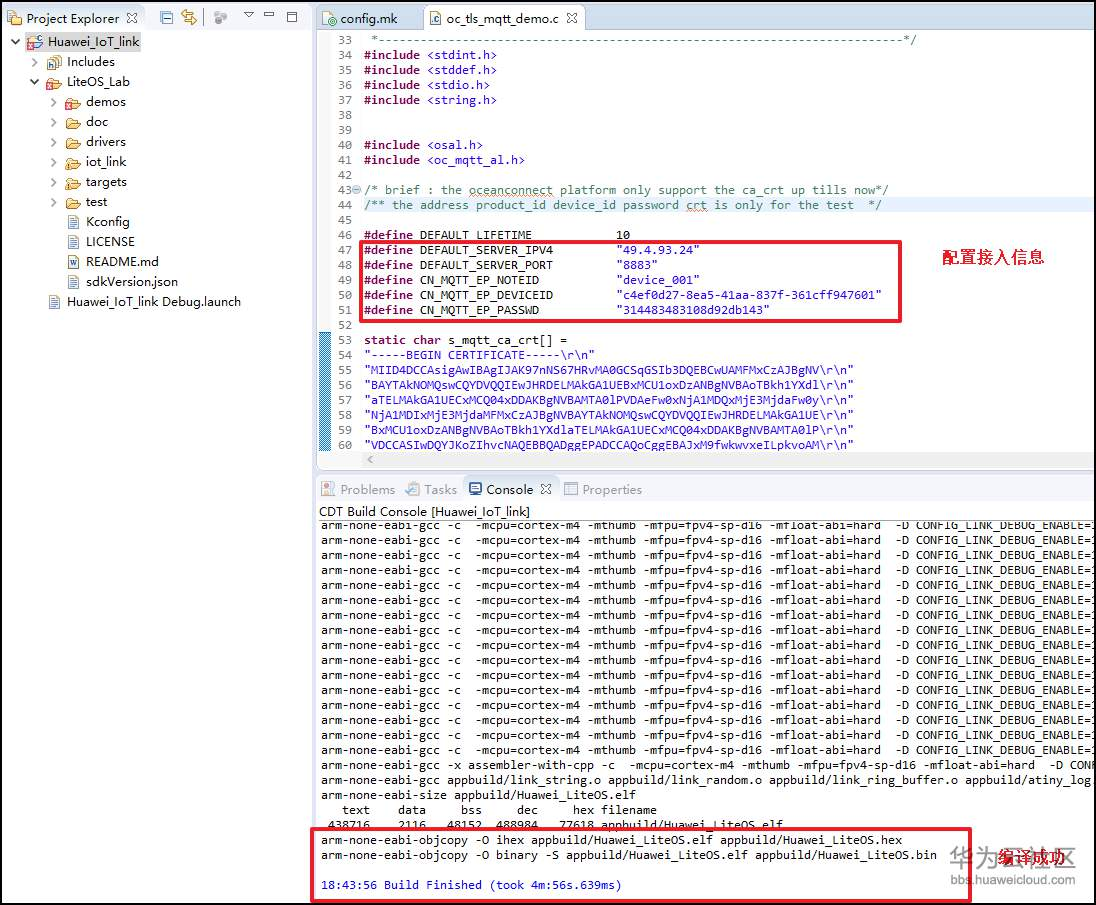
Task: Open the Properties view icon
Action: [572, 489]
